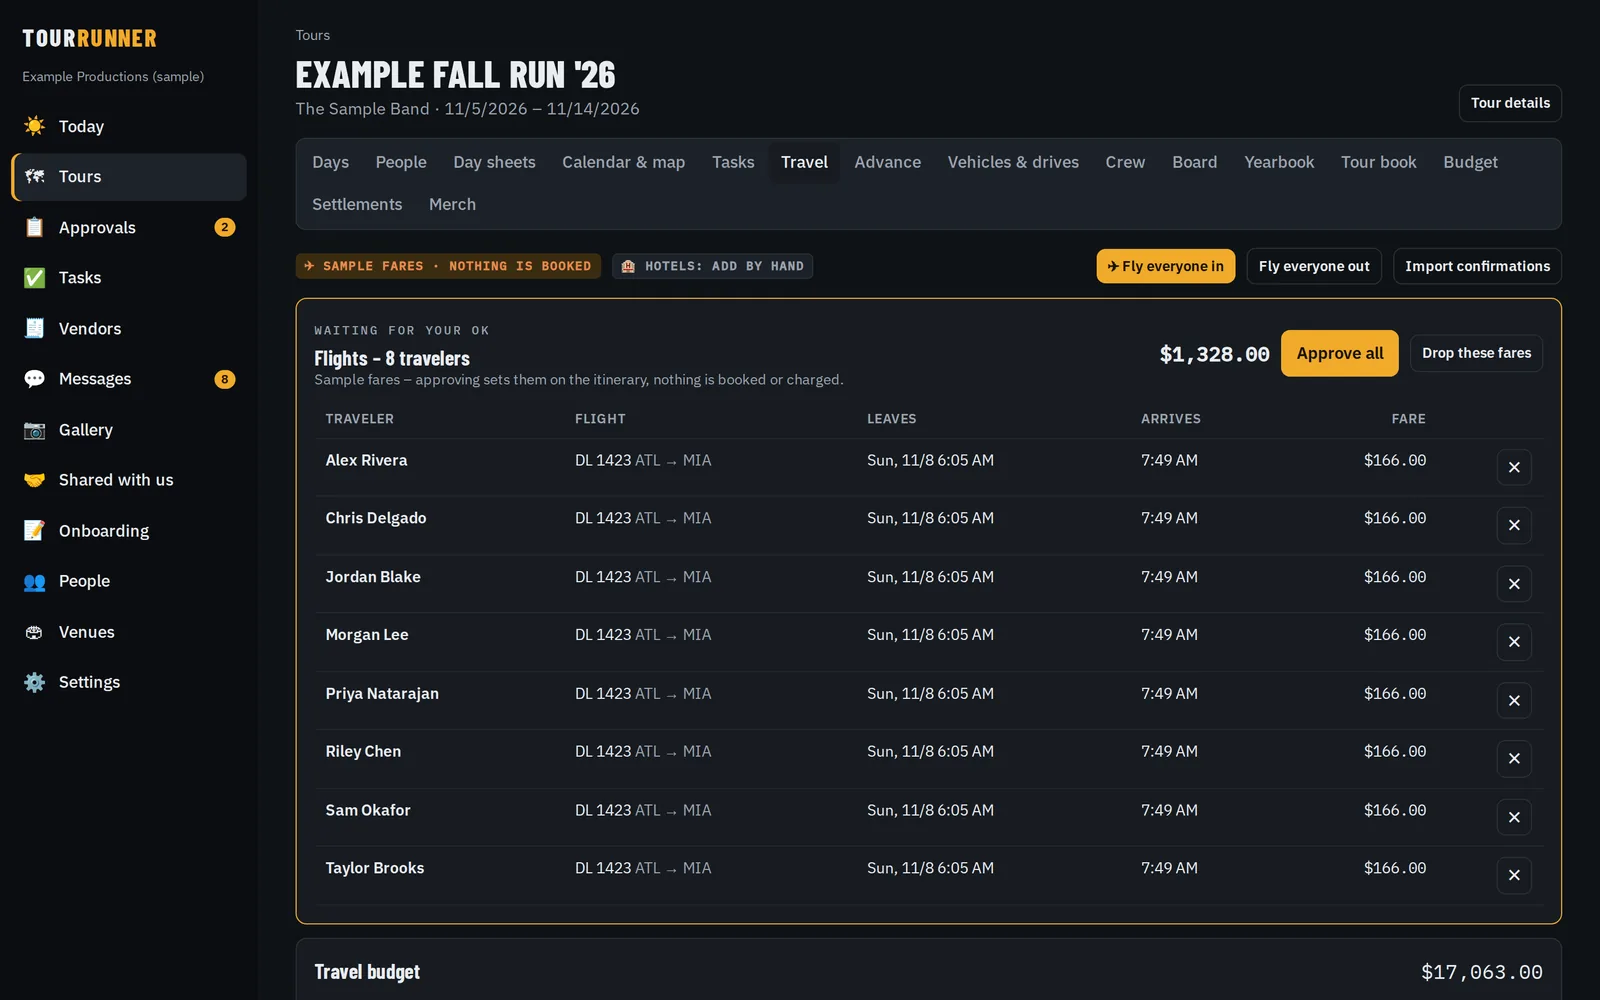This screenshot has height=1000, width=1600.
Task: Click the Gallery camera icon
Action: point(34,430)
